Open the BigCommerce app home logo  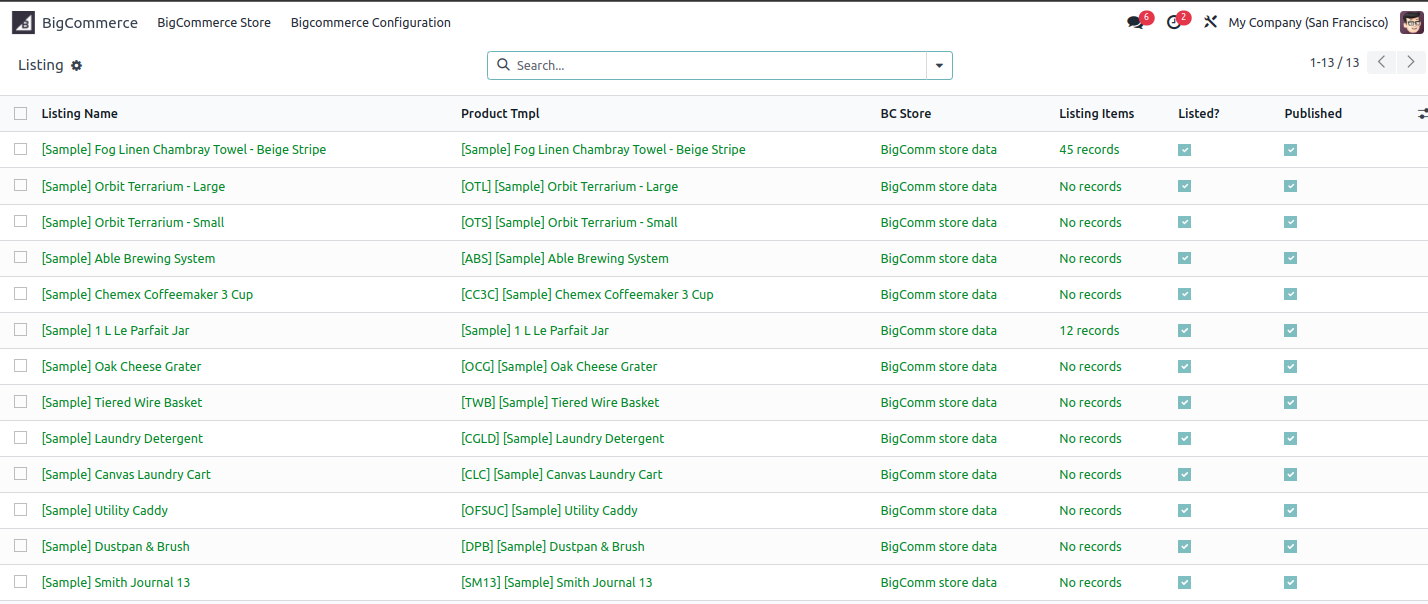pyautogui.click(x=23, y=23)
